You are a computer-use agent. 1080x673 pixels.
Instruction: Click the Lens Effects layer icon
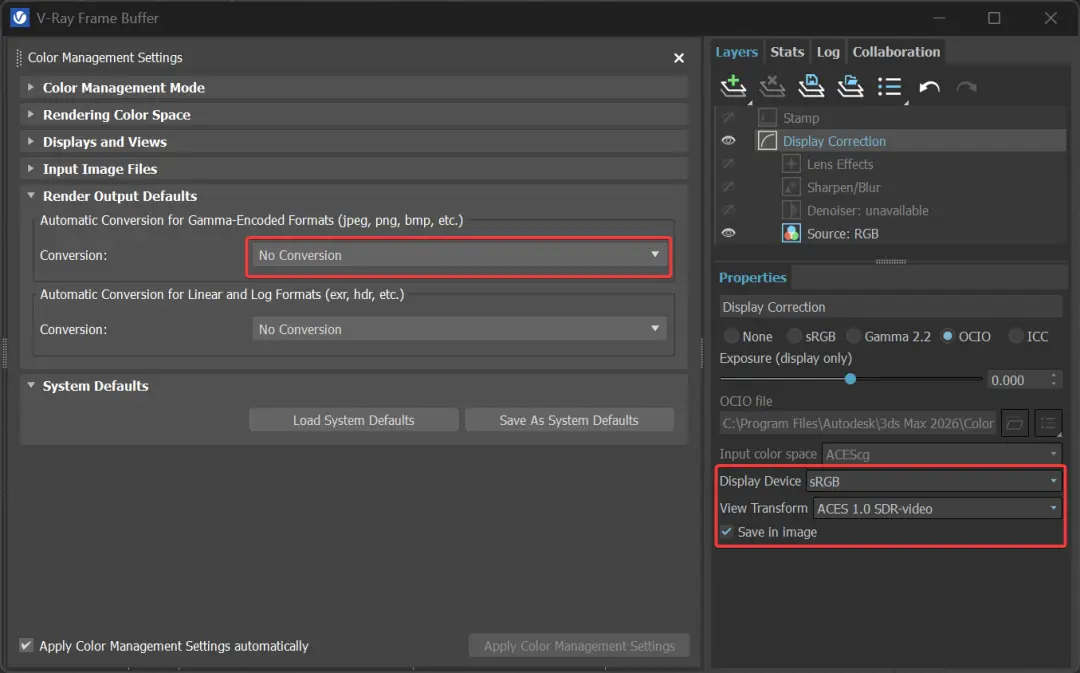click(791, 164)
